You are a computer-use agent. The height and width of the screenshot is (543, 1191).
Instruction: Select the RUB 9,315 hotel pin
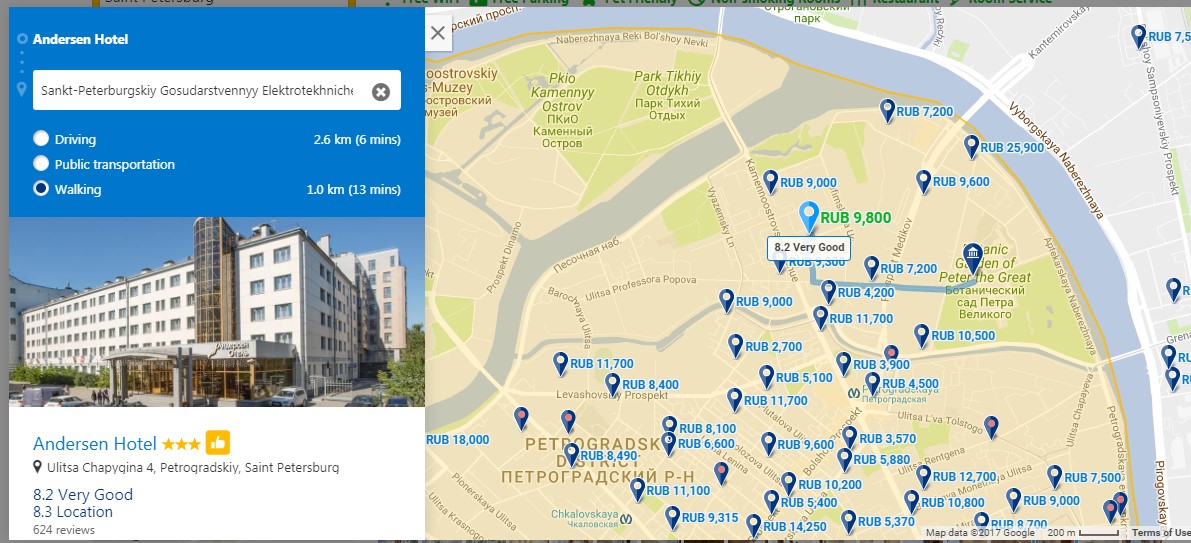[672, 518]
